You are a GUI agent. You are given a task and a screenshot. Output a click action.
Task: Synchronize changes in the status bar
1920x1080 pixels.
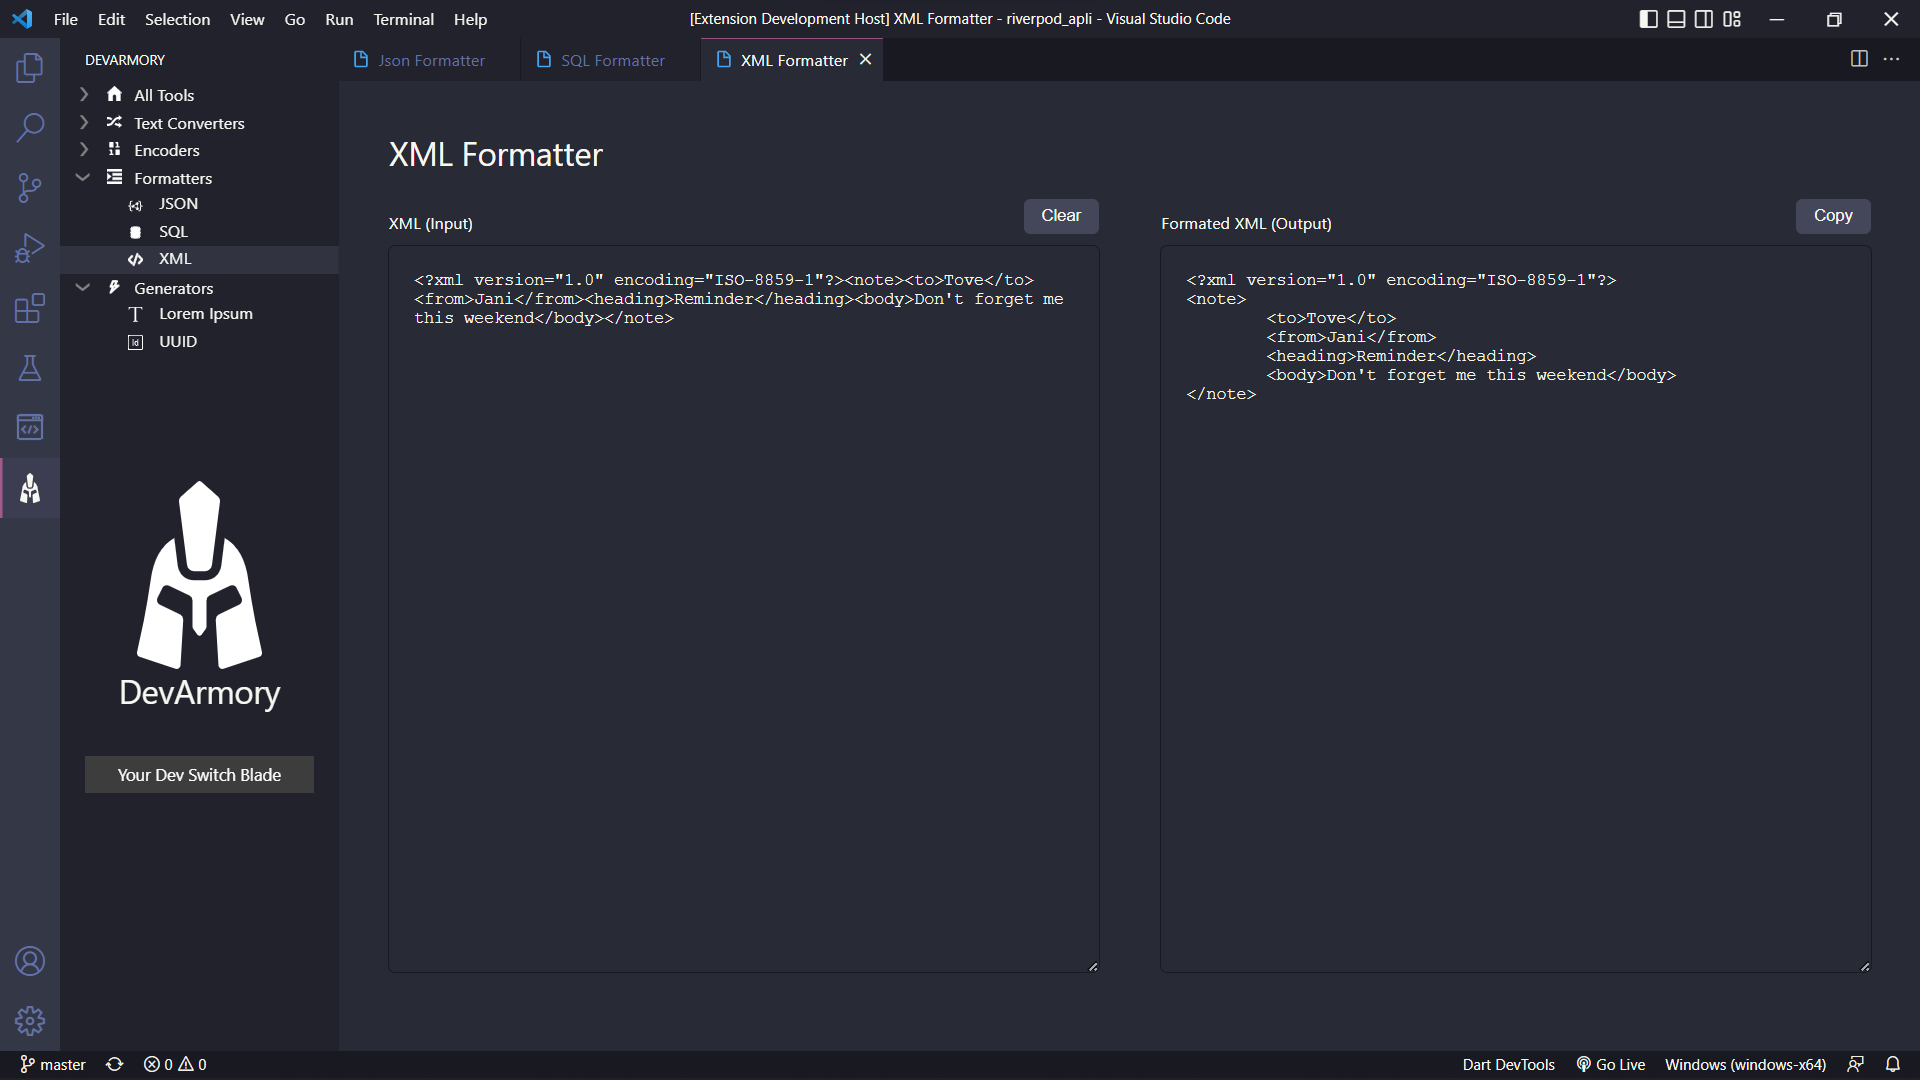click(115, 1065)
